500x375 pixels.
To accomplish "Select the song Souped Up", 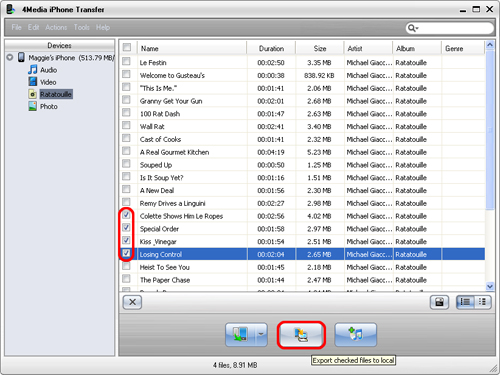I will click(156, 165).
